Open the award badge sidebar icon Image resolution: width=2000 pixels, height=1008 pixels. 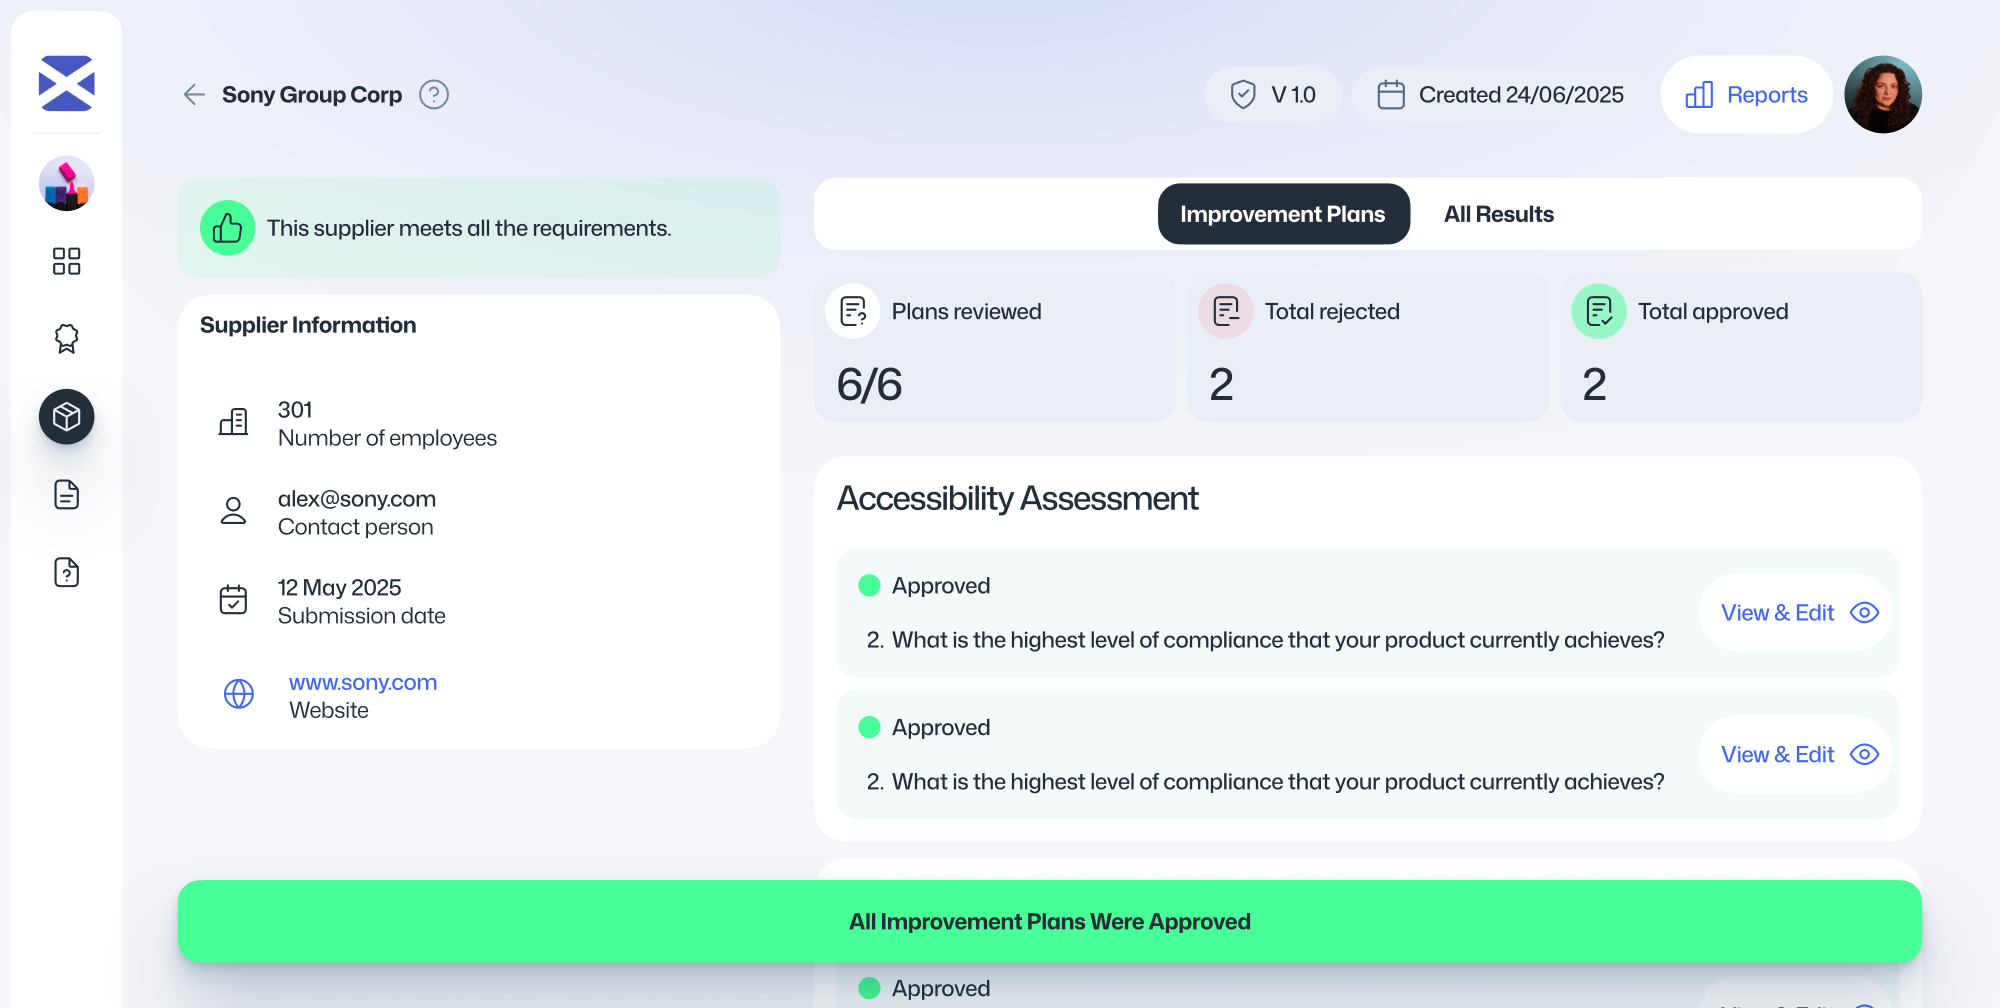66,339
